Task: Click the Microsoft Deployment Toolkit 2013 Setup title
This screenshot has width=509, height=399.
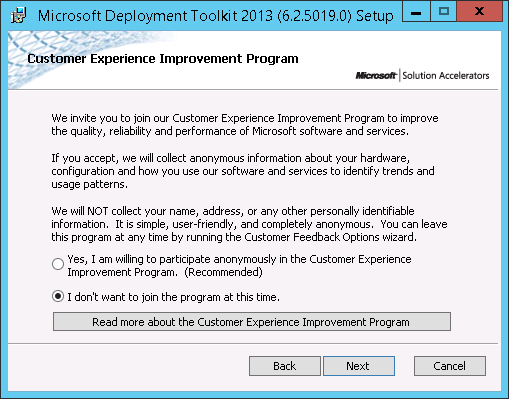Action: 215,16
